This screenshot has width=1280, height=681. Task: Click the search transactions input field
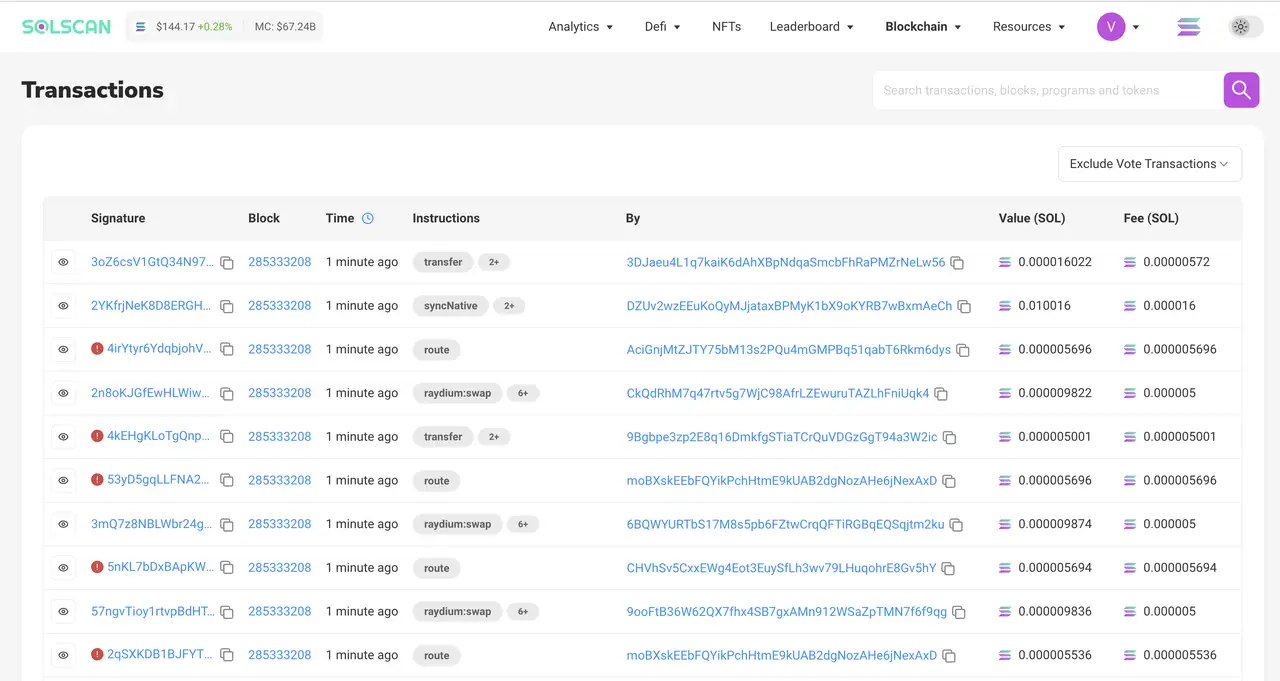coord(1047,90)
